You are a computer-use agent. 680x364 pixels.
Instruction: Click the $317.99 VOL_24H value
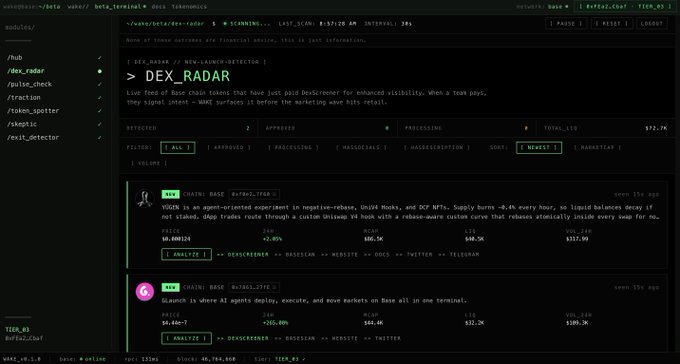coord(577,239)
